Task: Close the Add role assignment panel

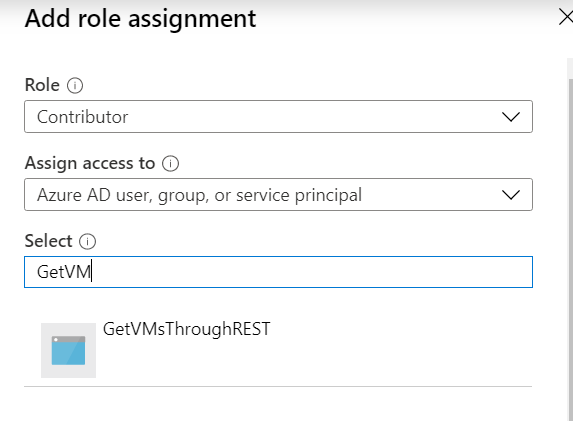Action: [566, 17]
